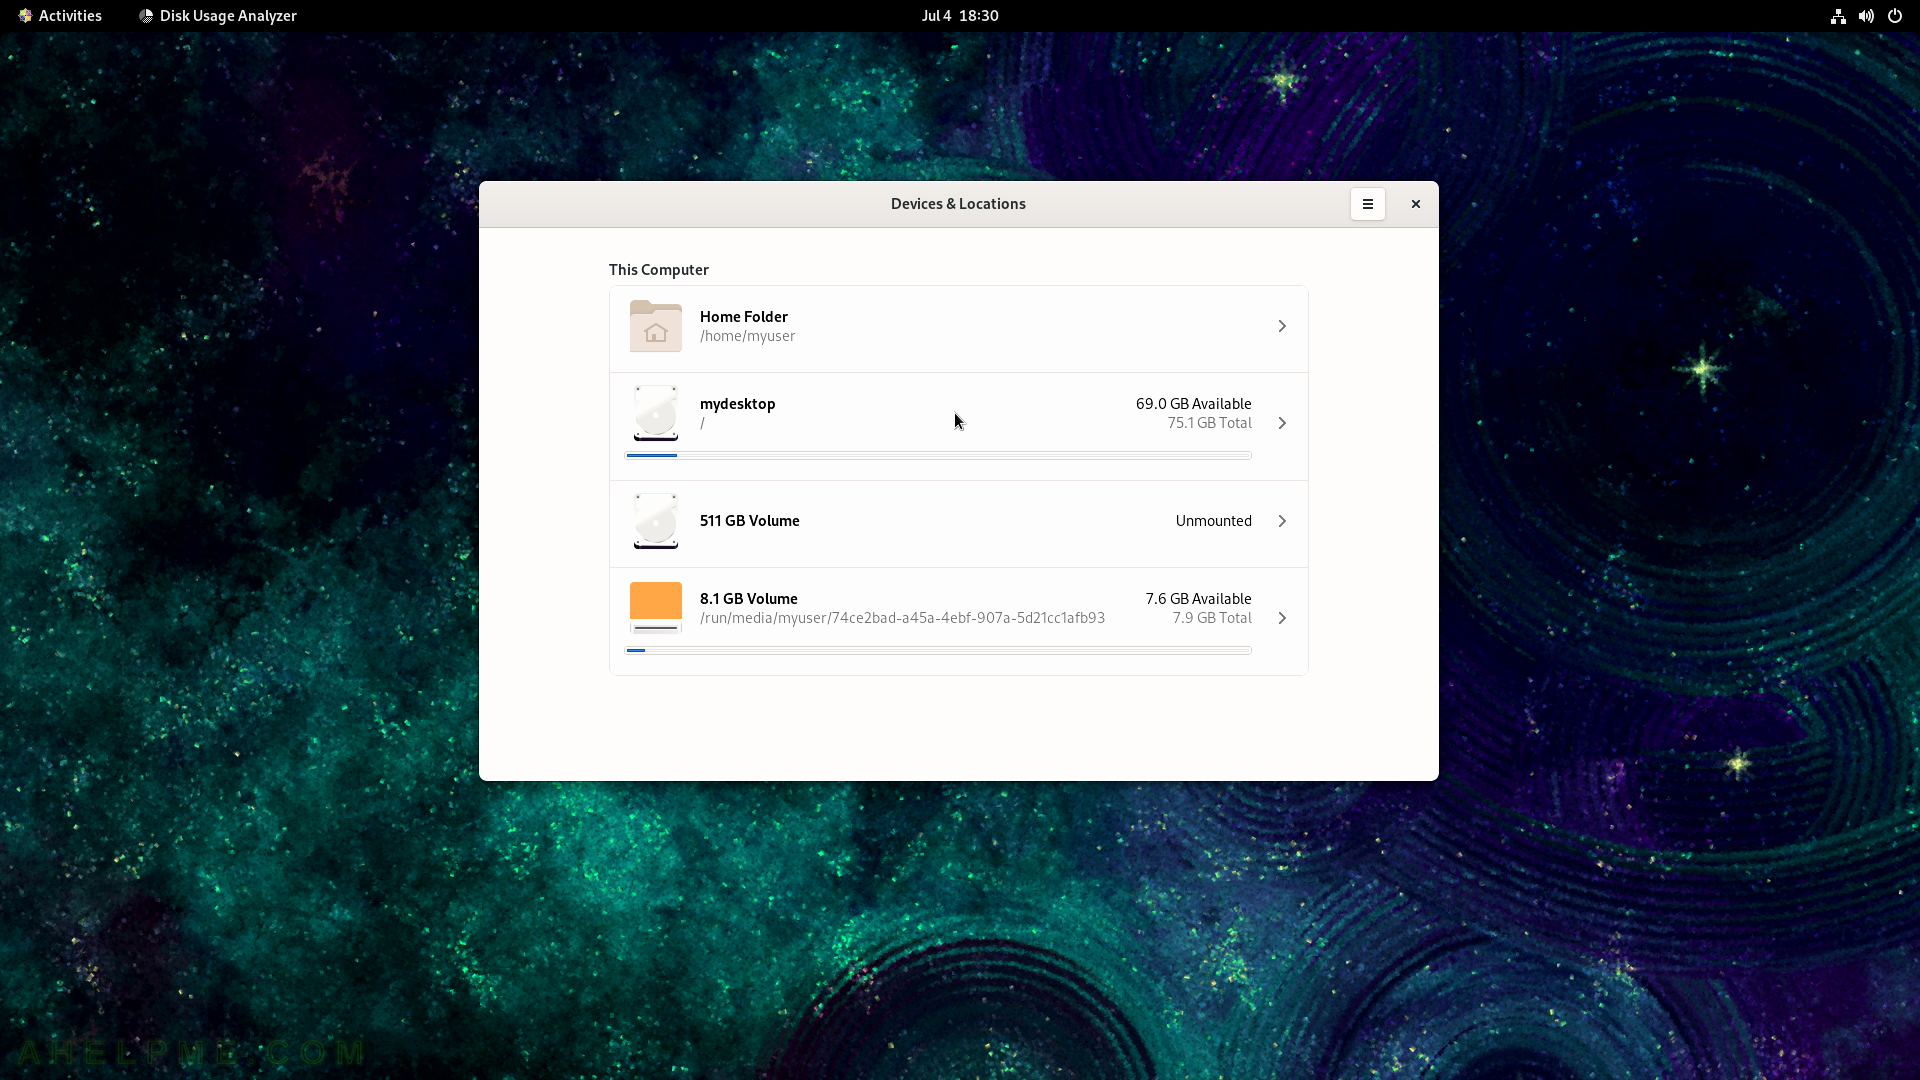Expand the 511 GB Volume chevron
The width and height of the screenshot is (1920, 1080).
(1282, 521)
